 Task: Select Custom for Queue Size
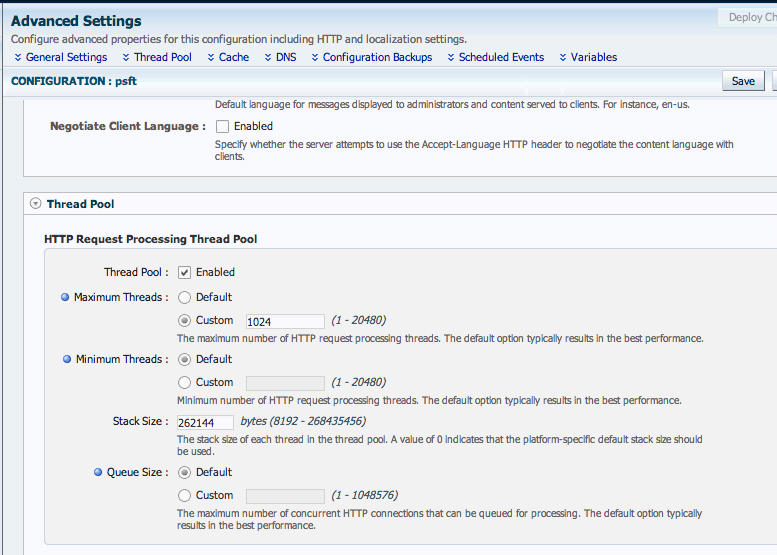(184, 496)
